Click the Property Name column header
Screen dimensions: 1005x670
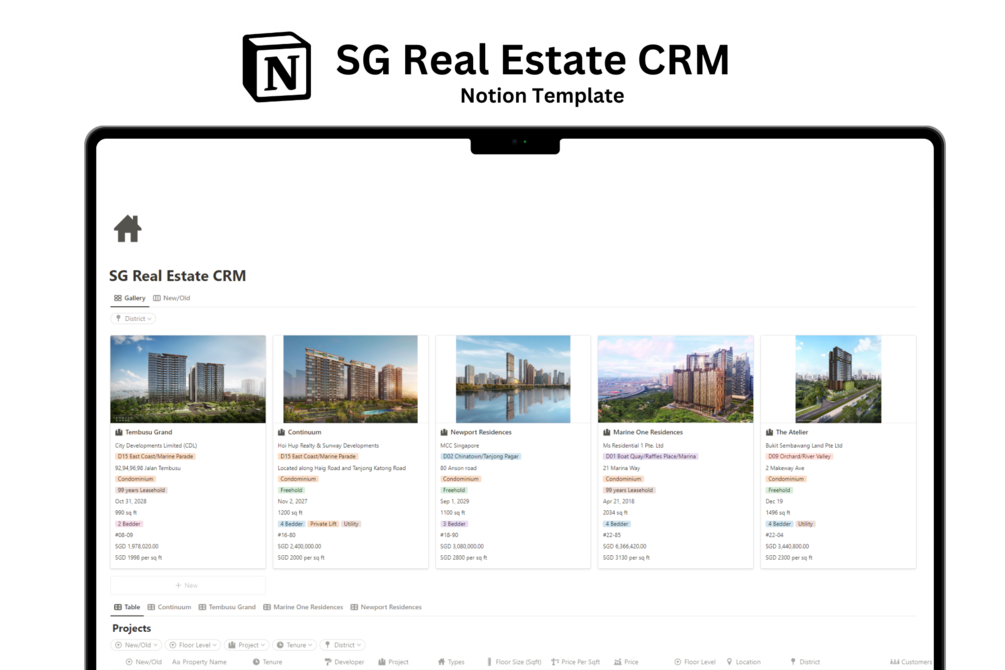pyautogui.click(x=199, y=662)
